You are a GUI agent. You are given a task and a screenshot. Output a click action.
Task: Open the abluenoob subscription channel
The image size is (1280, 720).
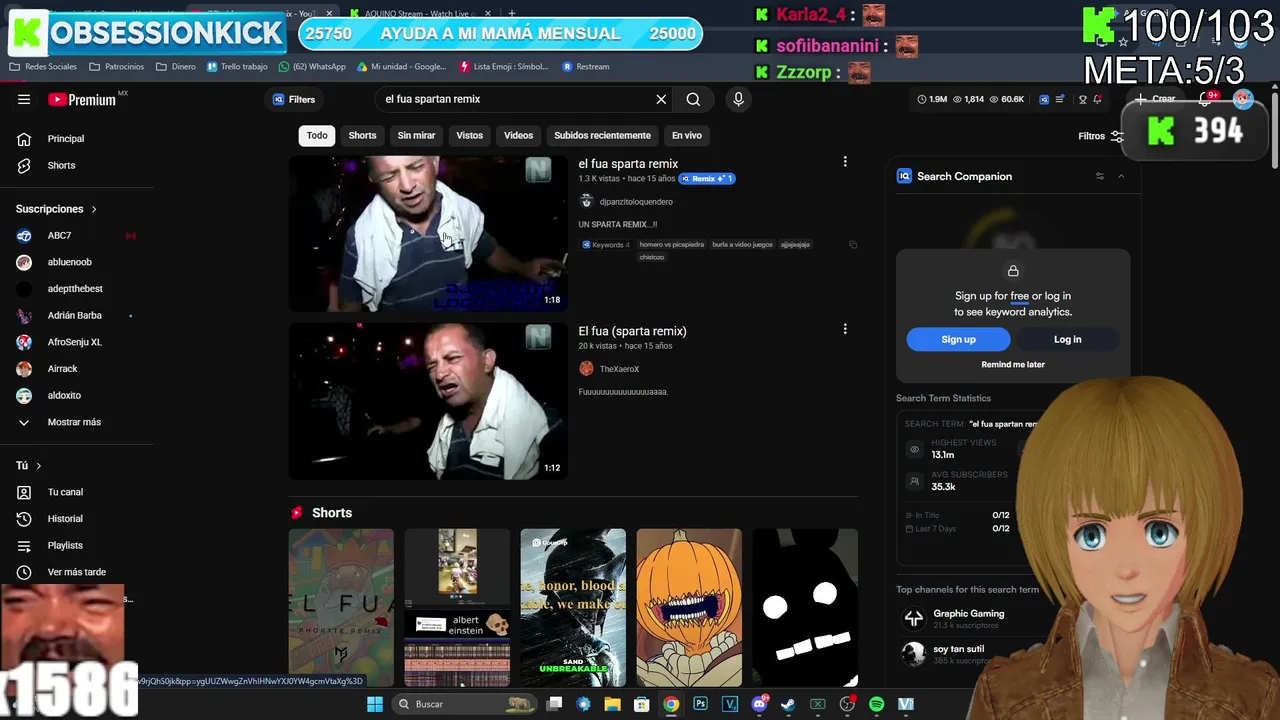[70, 262]
